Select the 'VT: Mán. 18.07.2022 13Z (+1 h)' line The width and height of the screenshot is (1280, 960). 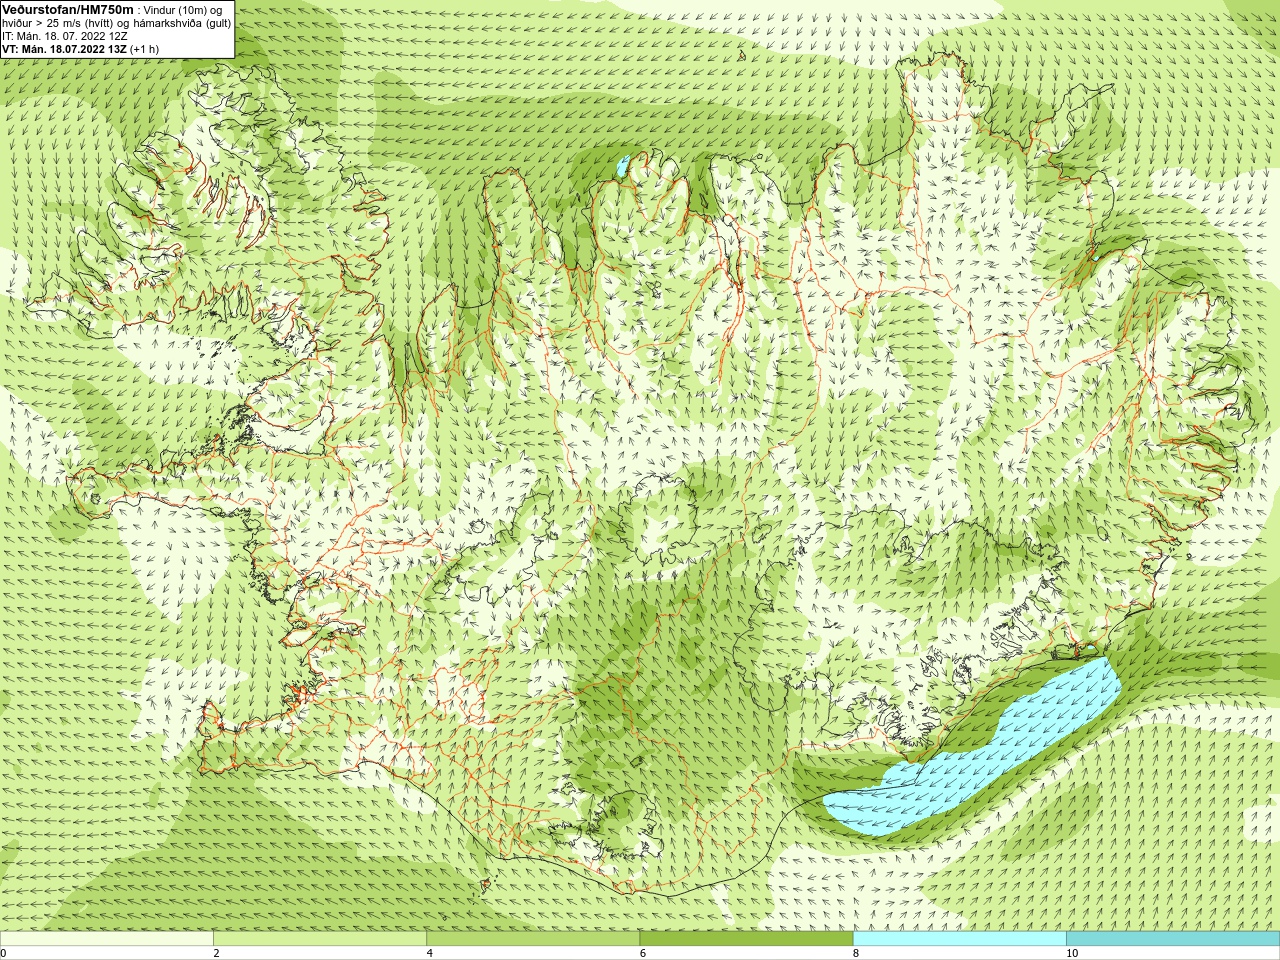point(80,49)
